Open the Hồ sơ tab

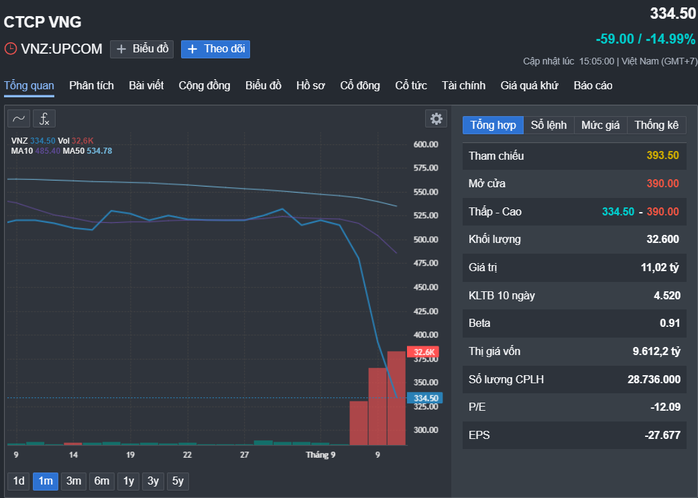click(310, 85)
